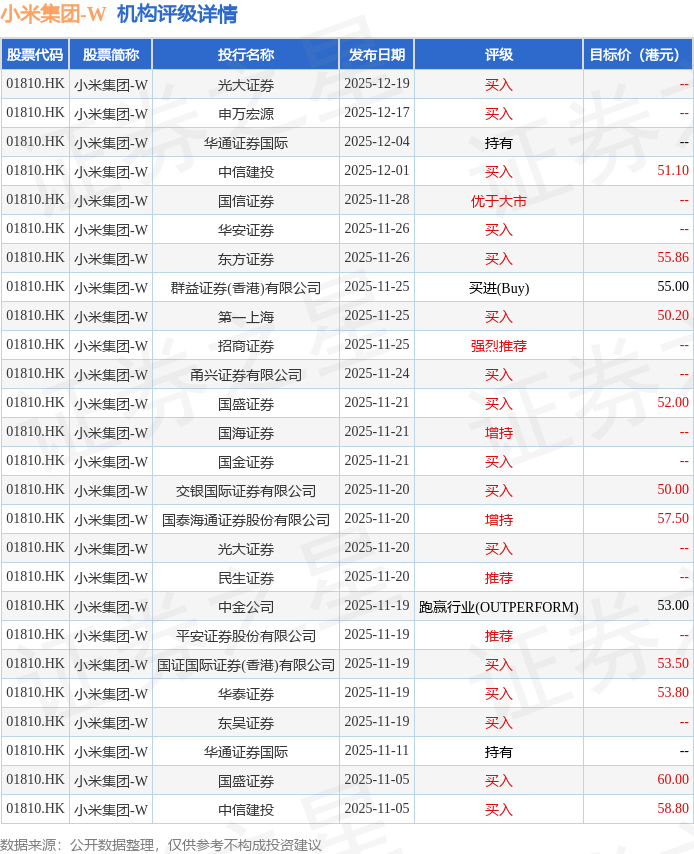Click target price 57.50
Image resolution: width=694 pixels, height=854 pixels.
[673, 518]
